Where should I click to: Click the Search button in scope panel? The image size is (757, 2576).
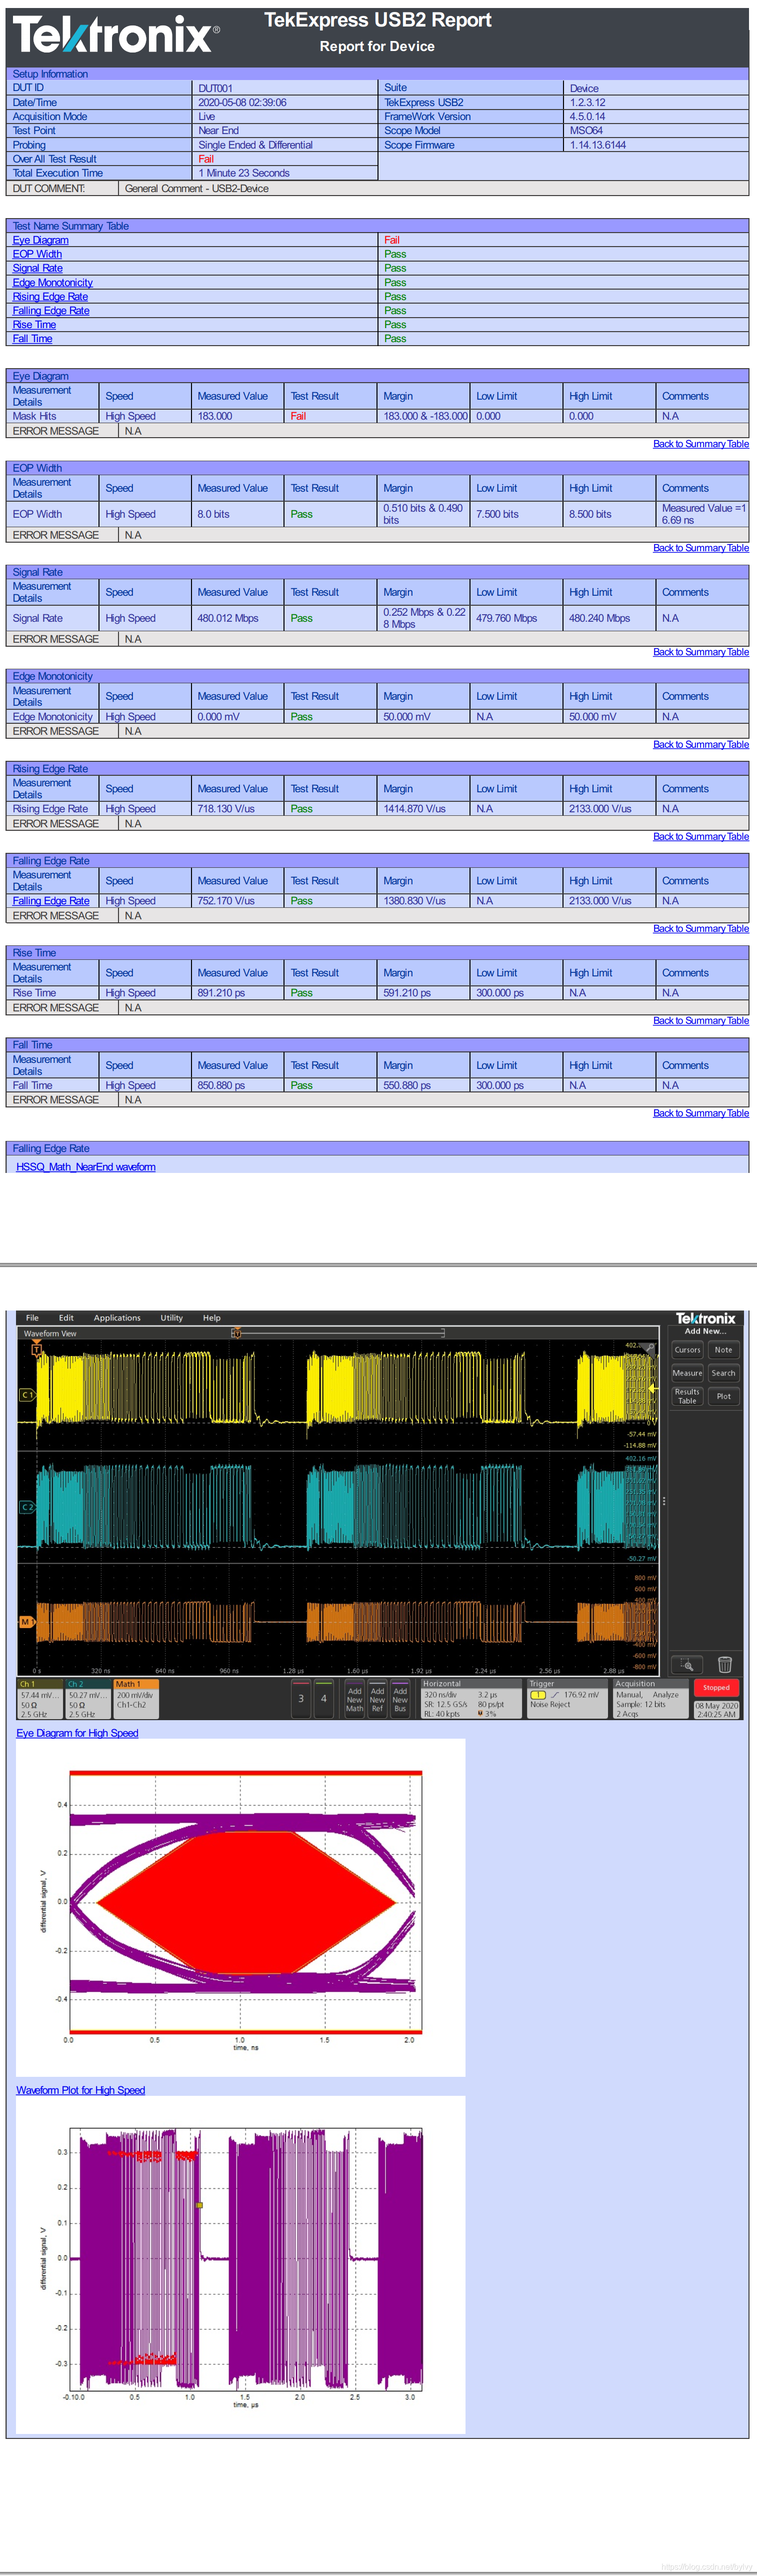pyautogui.click(x=723, y=1373)
